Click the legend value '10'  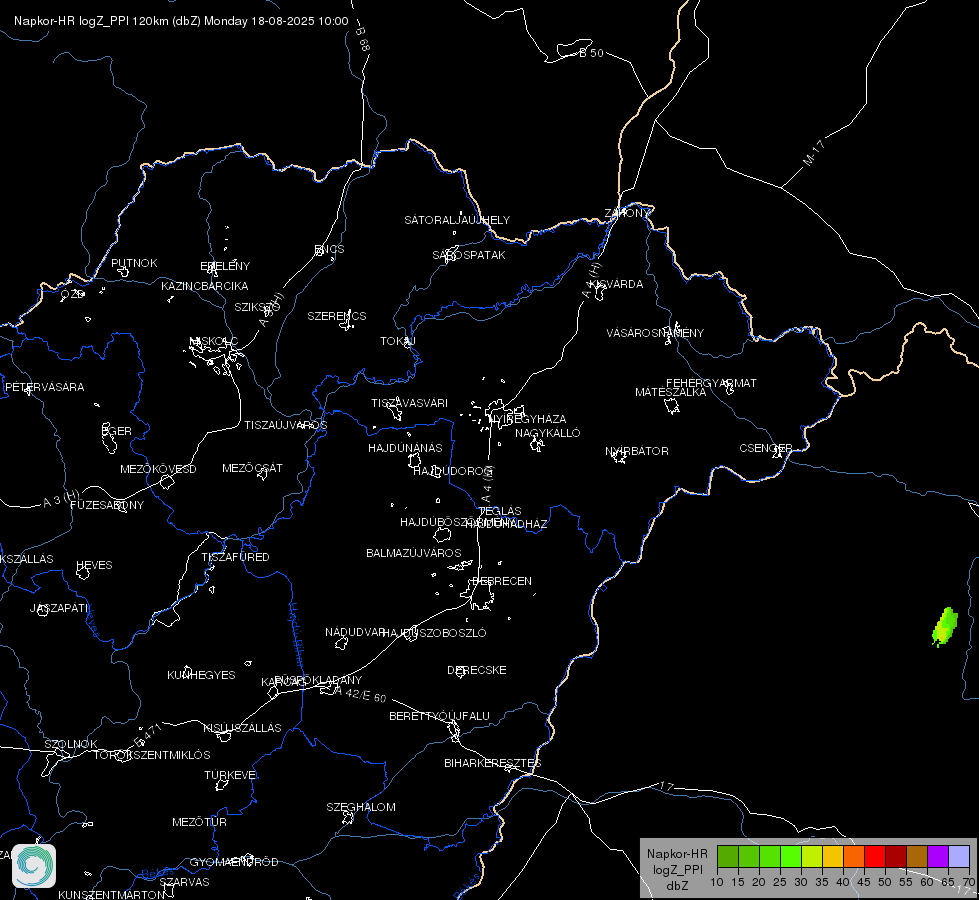(717, 883)
